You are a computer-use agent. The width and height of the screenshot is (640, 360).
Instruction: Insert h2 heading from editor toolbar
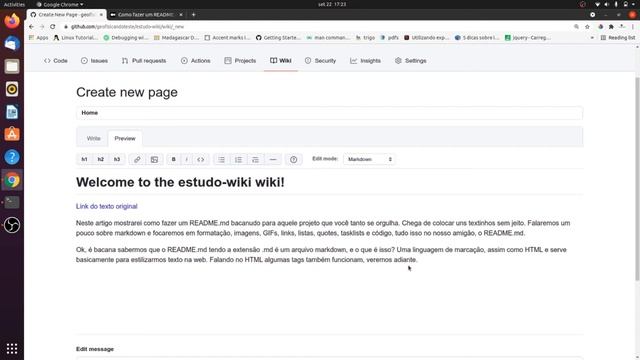pos(101,159)
